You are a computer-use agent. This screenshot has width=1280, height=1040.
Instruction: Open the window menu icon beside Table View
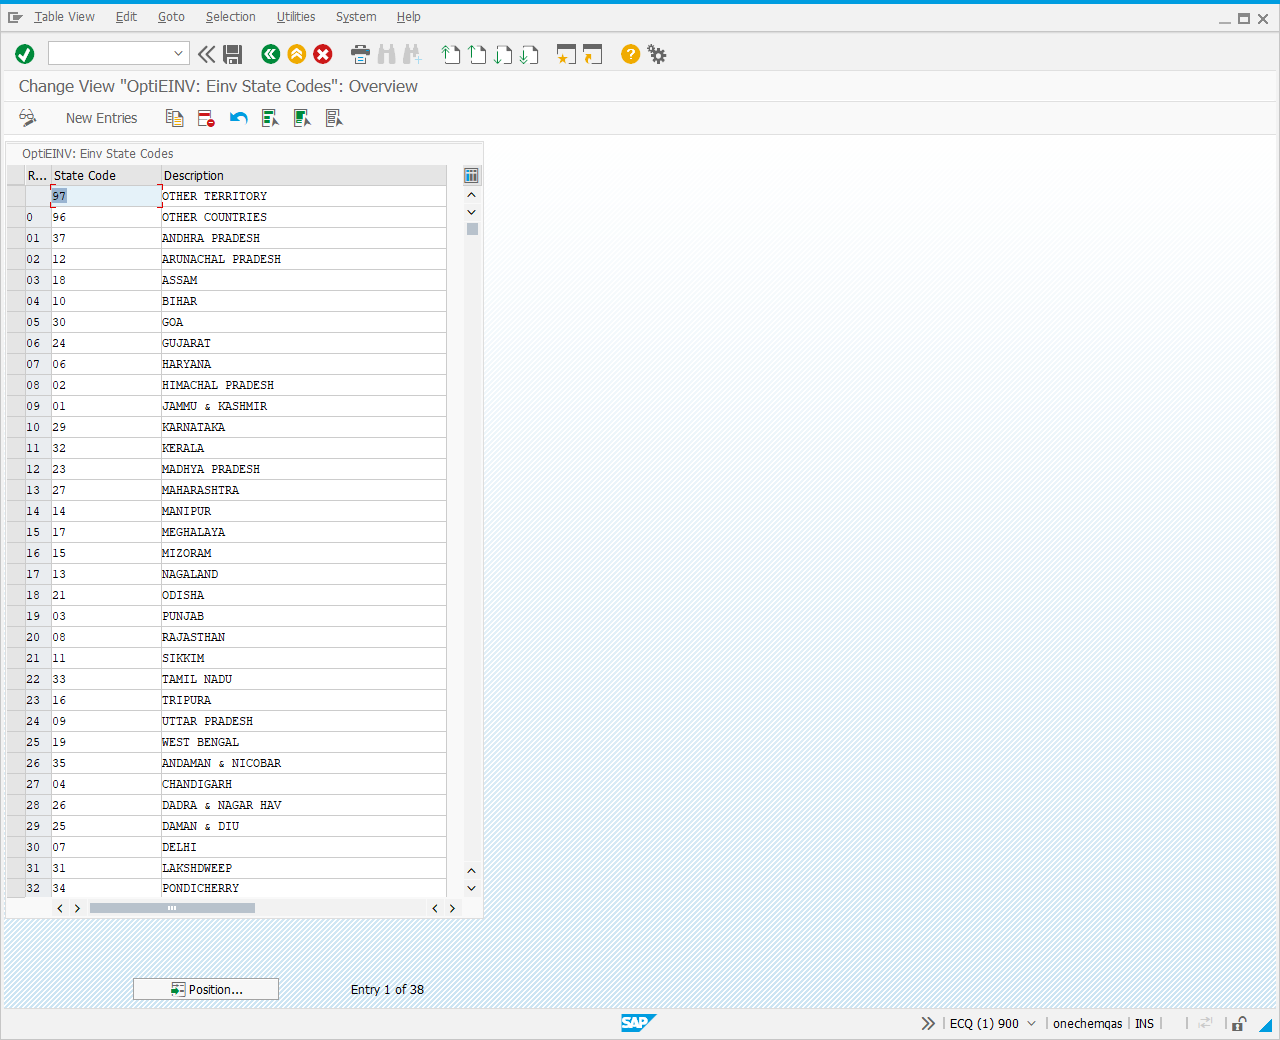[15, 17]
